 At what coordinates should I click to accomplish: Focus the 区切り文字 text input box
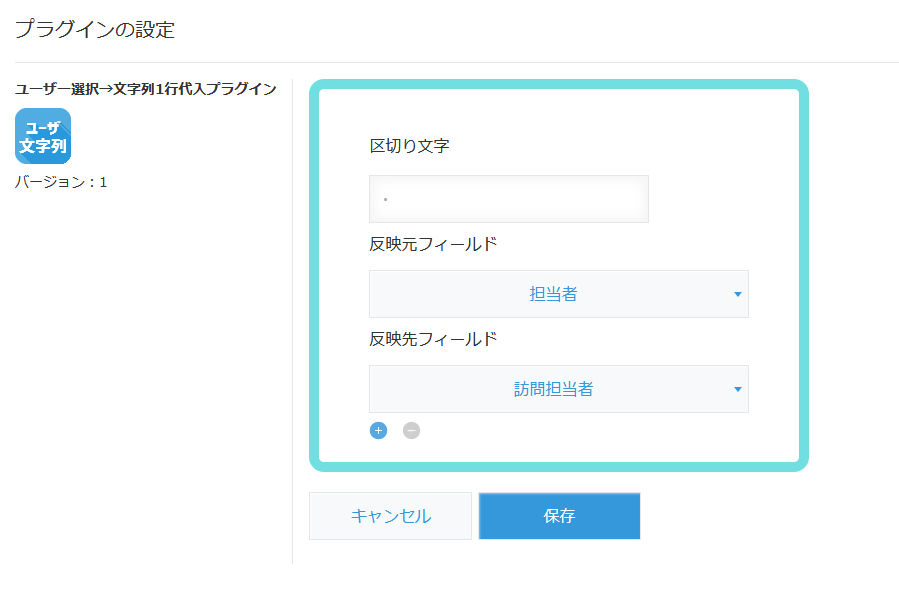[509, 199]
